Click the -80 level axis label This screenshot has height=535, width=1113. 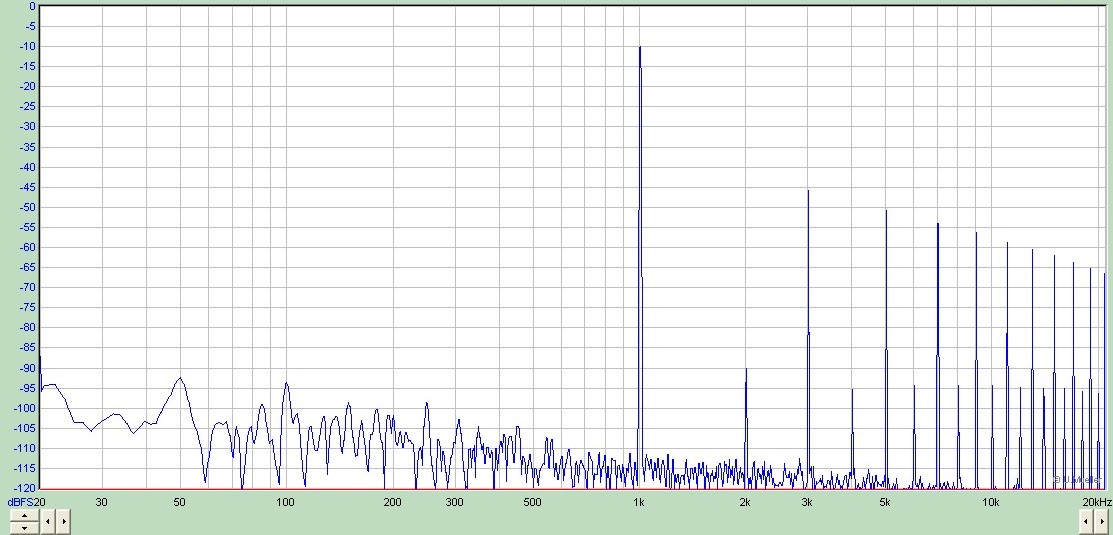click(27, 328)
